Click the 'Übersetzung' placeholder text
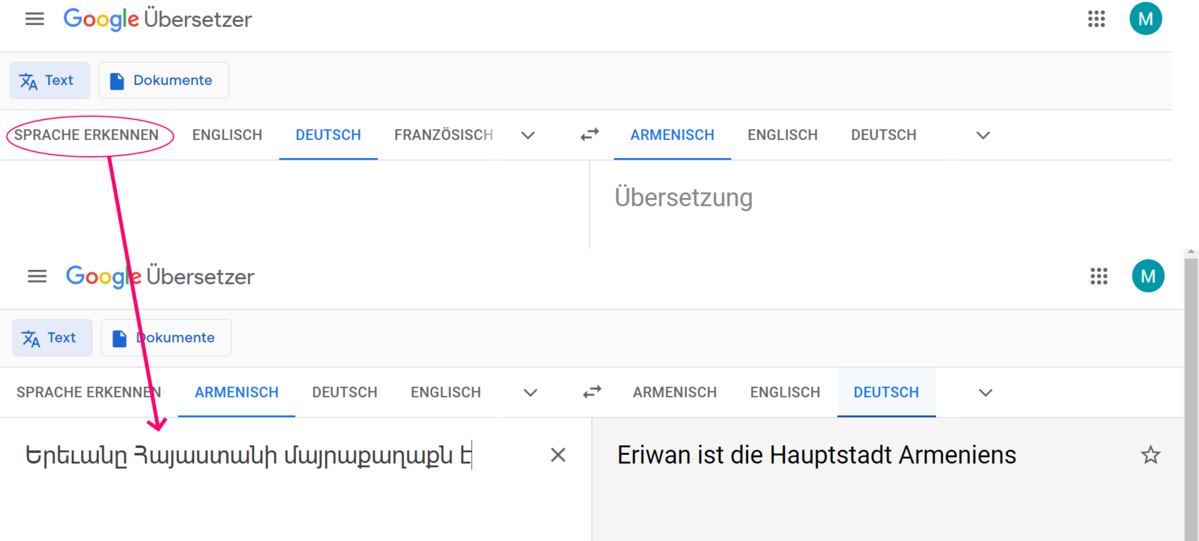 pos(684,198)
